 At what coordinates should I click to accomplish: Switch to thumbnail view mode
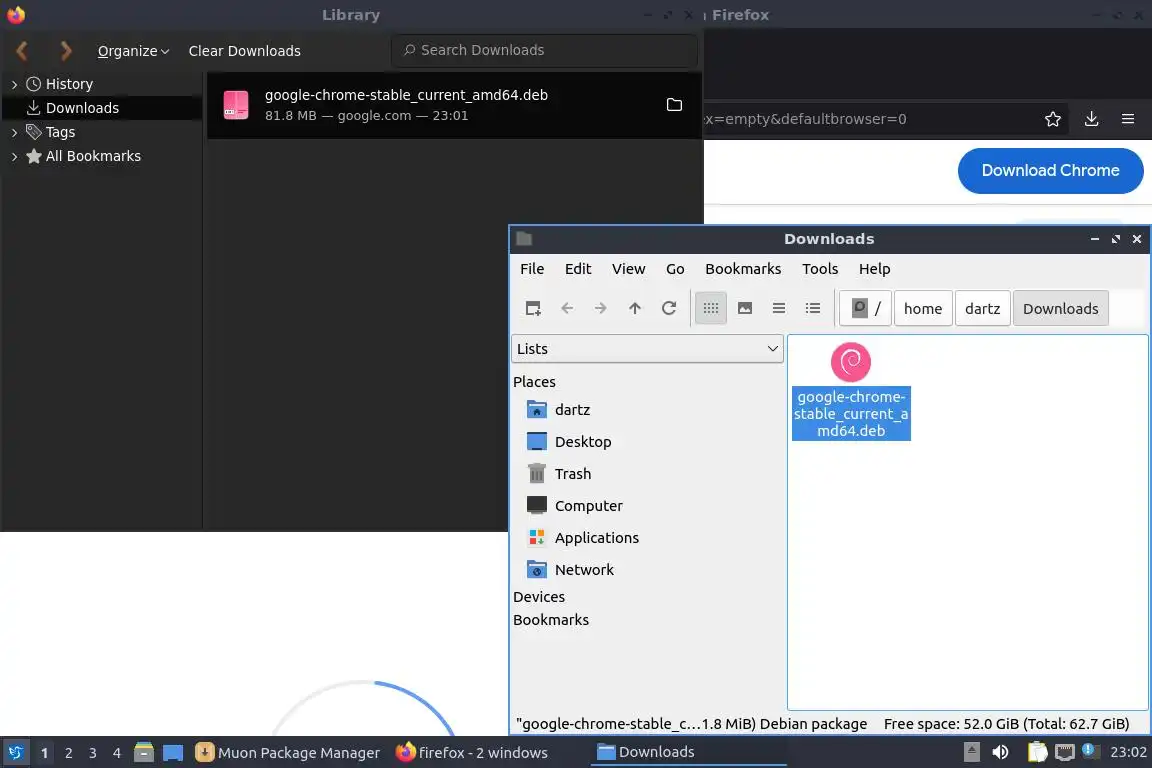pos(745,309)
